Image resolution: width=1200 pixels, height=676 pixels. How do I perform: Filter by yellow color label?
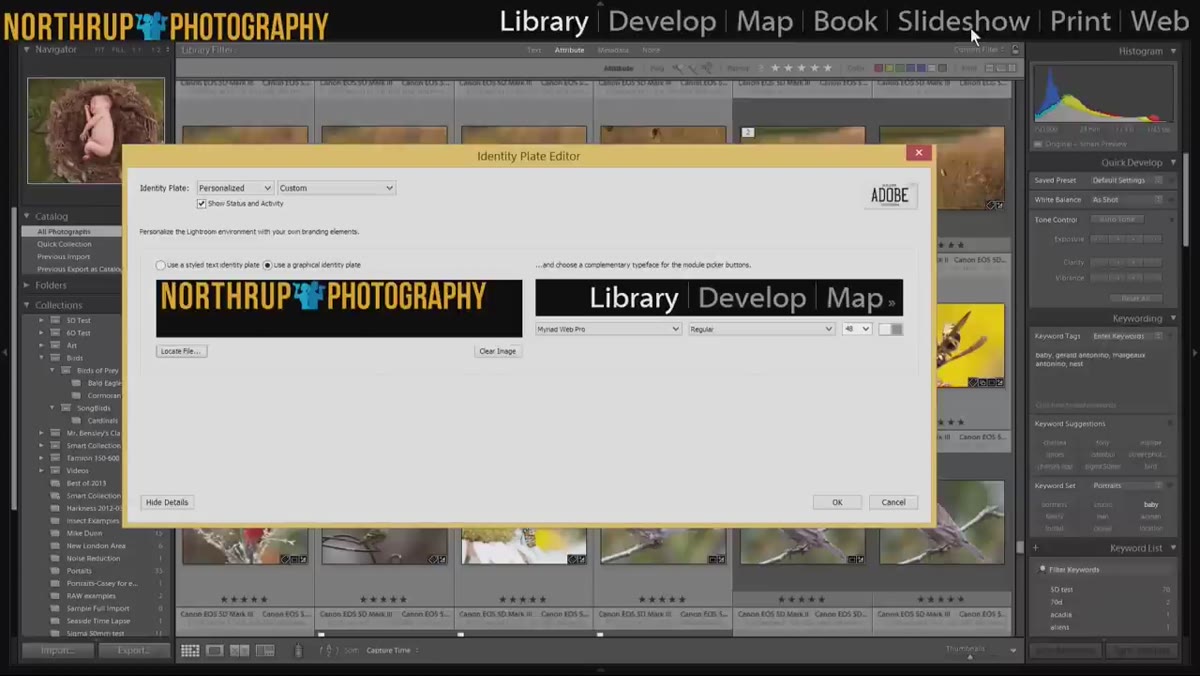[x=890, y=68]
